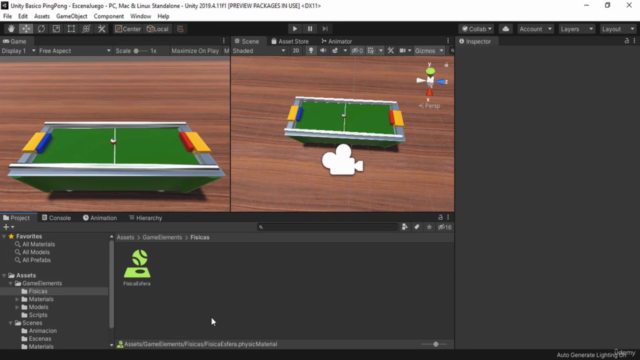Click search by type icon in Project
This screenshot has height=360, width=640.
click(x=404, y=227)
